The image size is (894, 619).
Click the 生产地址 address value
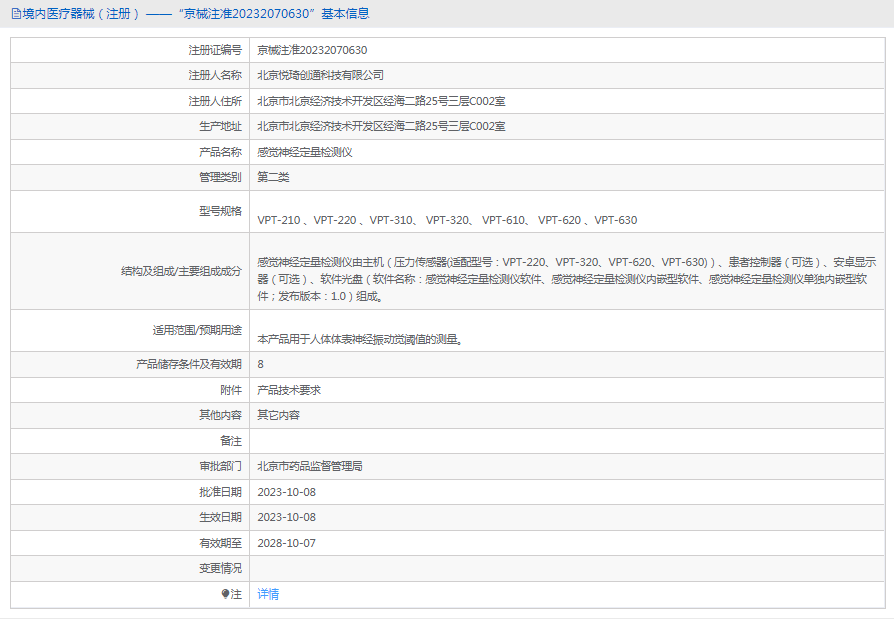coord(381,127)
